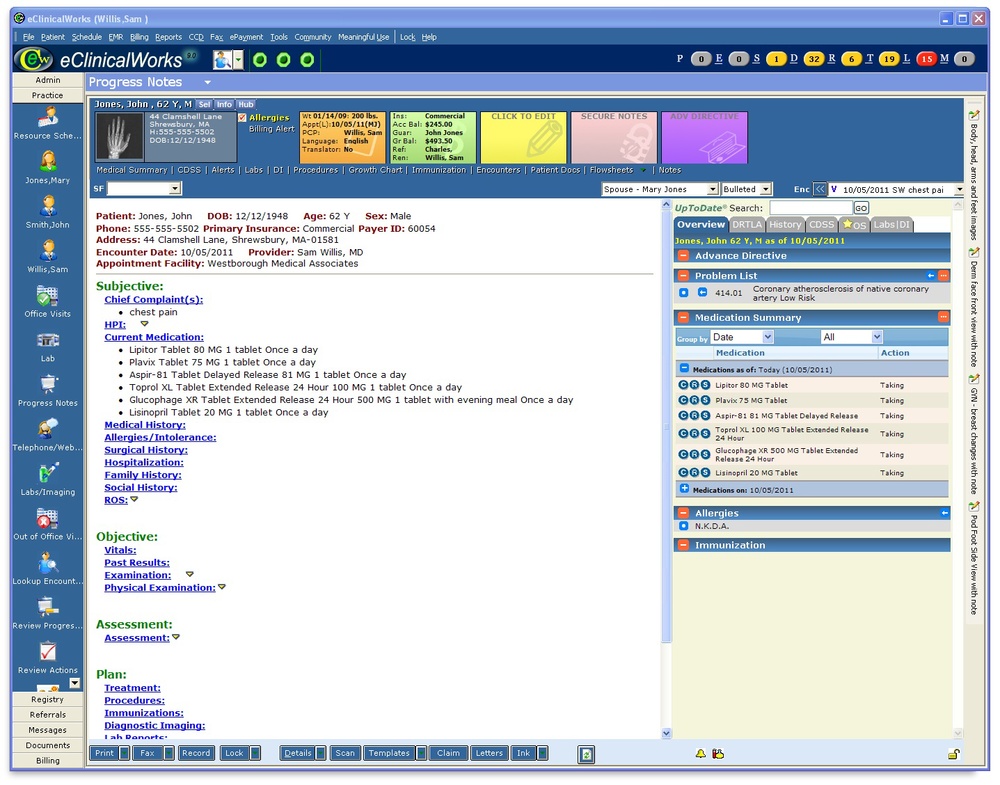Open the Progress Notes title dropdown arrow
The height and width of the screenshot is (785, 1000).
207,82
